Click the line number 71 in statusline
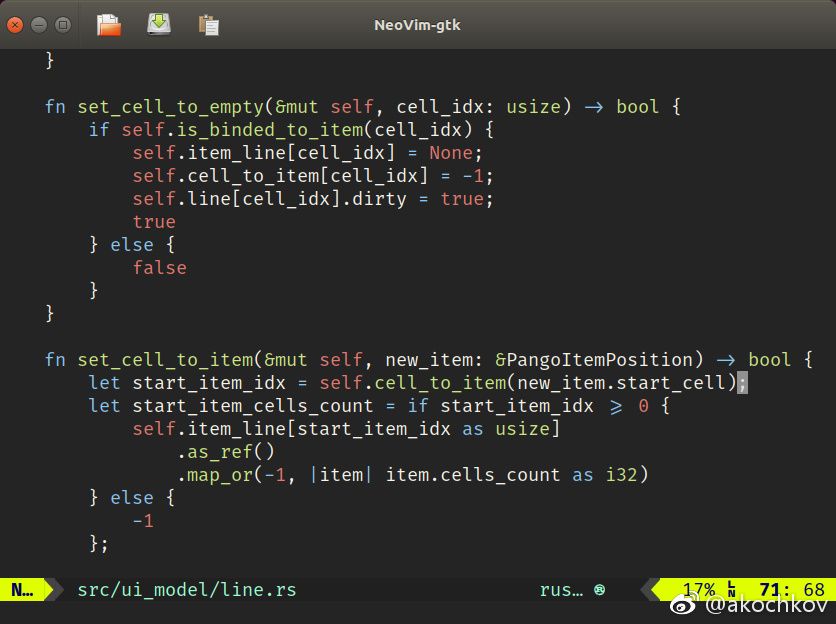Viewport: 836px width, 624px height. [770, 590]
